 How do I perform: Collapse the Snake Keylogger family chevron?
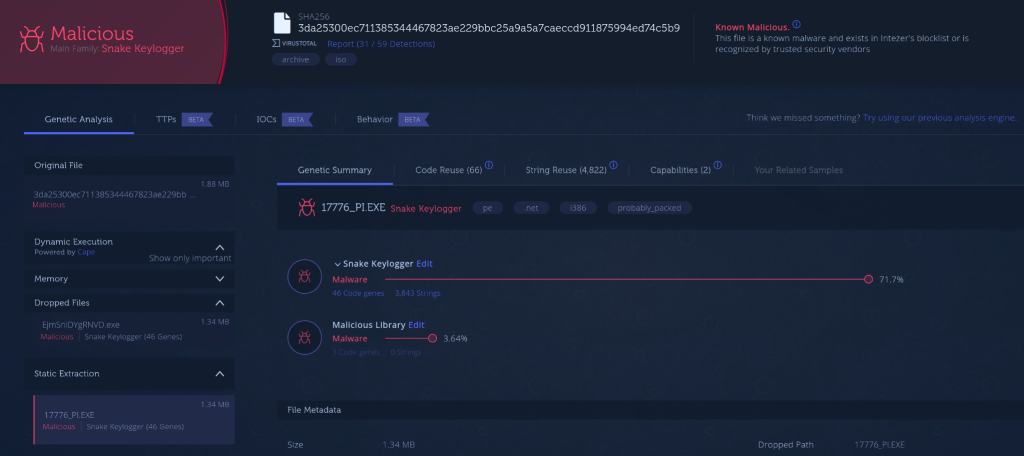(x=338, y=264)
